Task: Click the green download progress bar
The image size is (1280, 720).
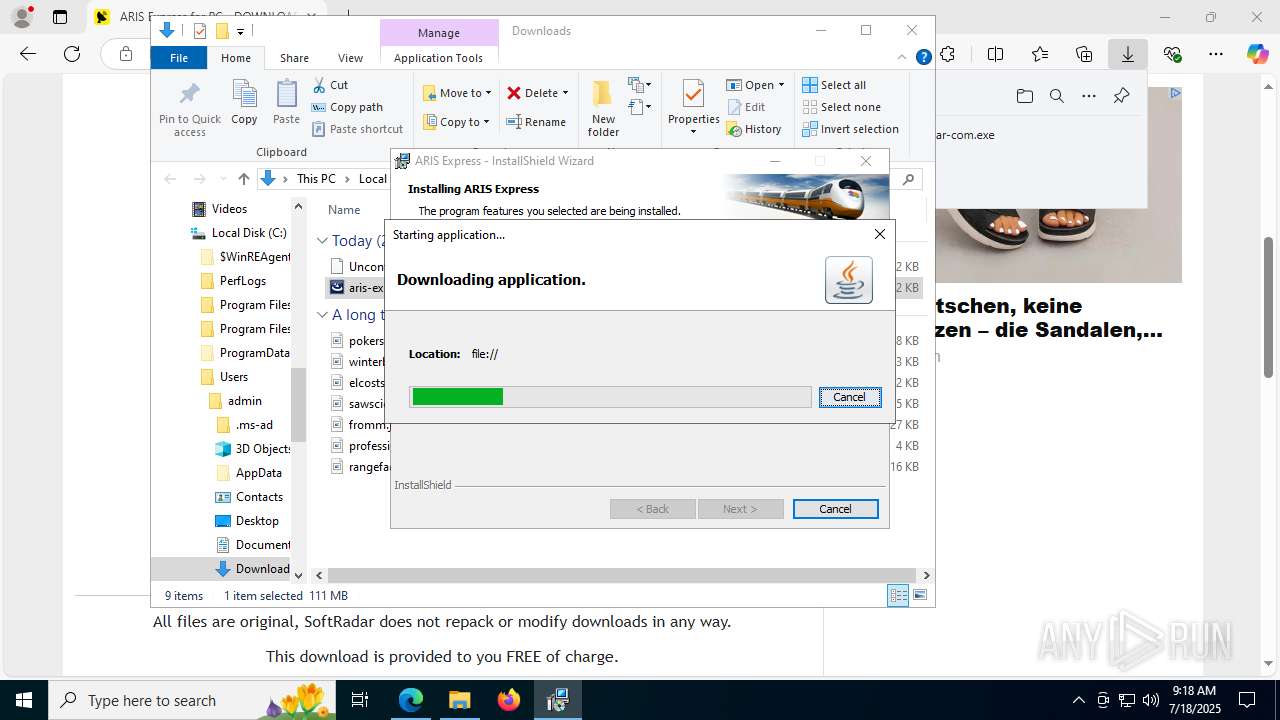Action: [x=457, y=397]
